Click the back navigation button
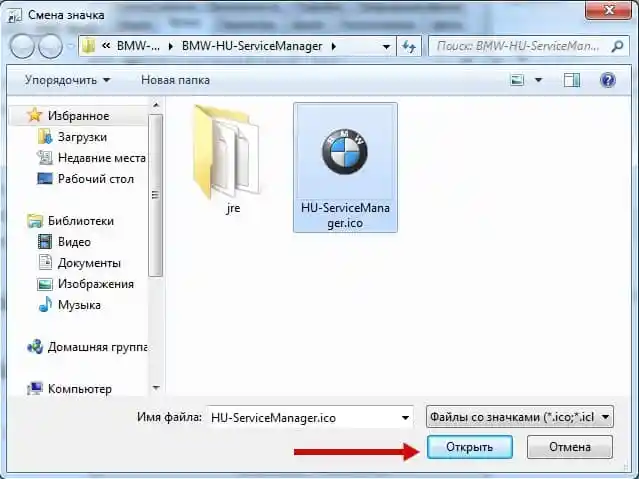Viewport: 639px width, 479px height. tap(22, 46)
